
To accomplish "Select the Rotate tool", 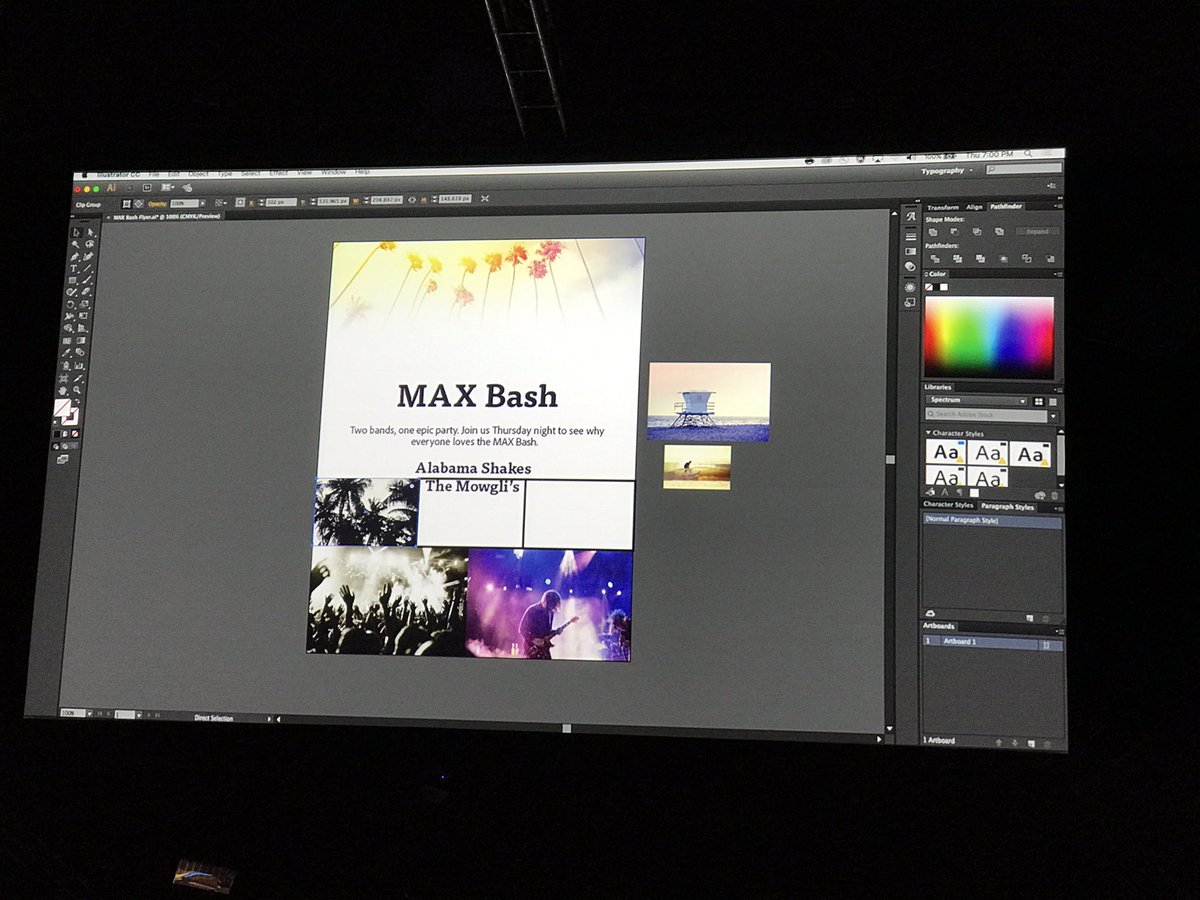I will tap(70, 305).
